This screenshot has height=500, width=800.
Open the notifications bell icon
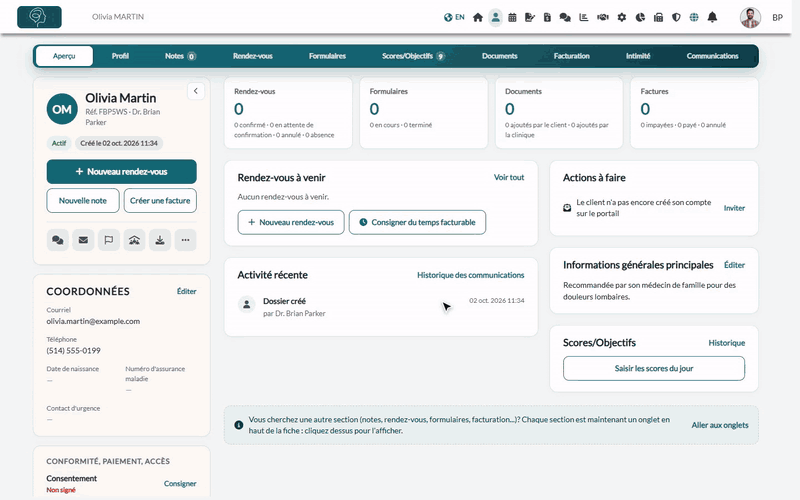712,17
